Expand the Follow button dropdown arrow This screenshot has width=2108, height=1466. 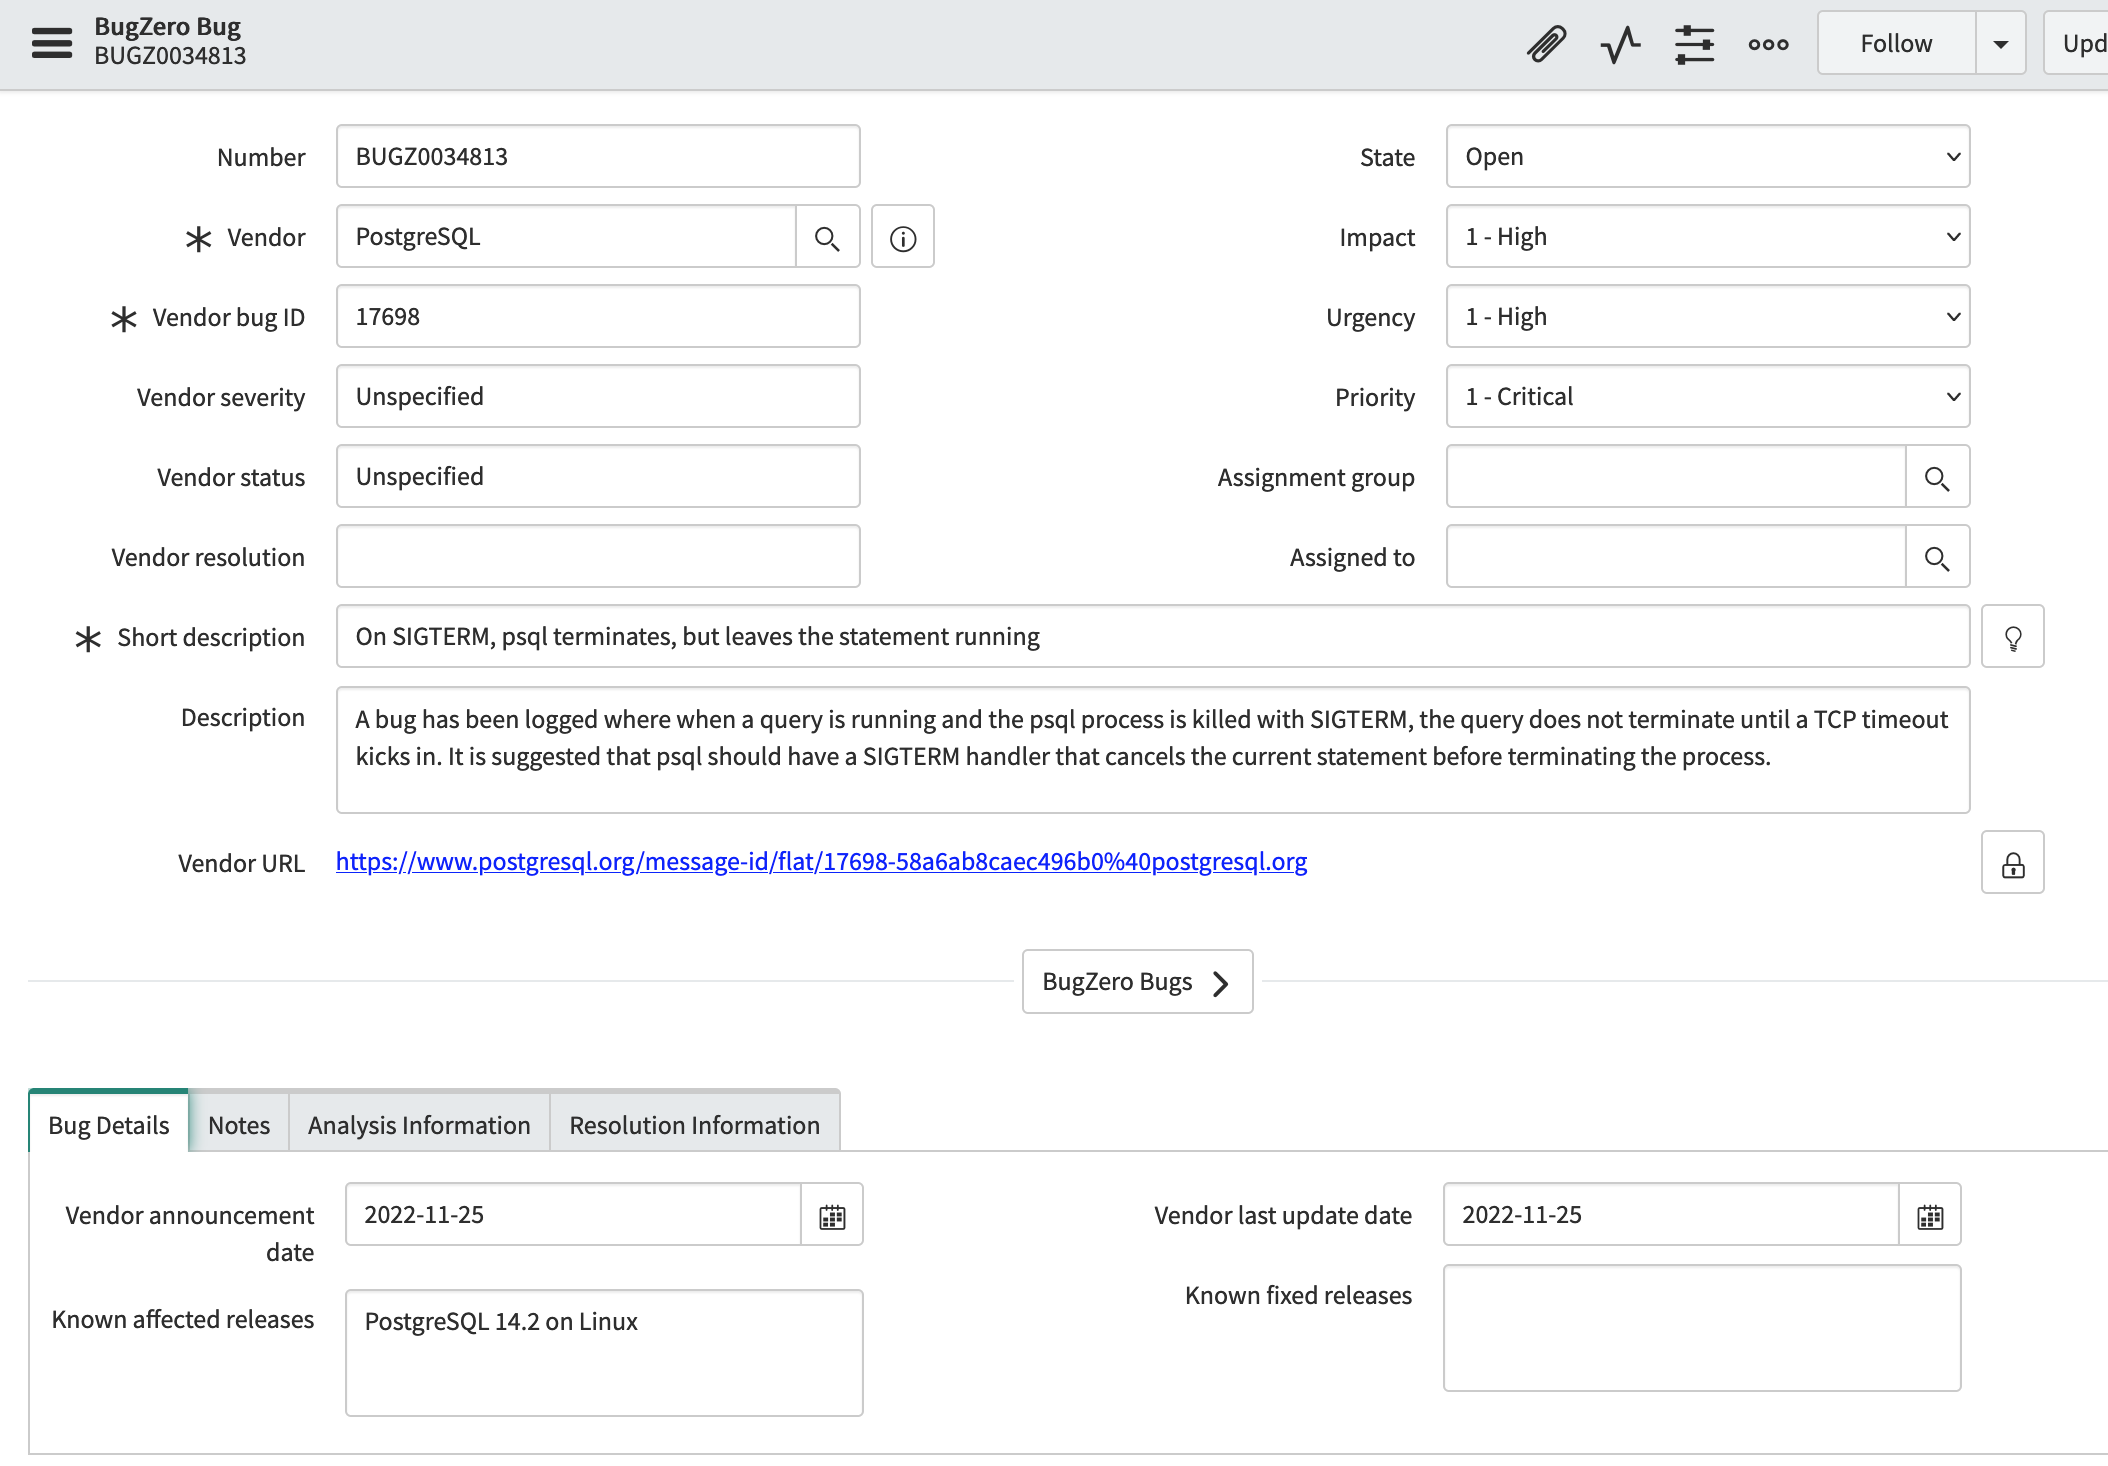point(2001,44)
